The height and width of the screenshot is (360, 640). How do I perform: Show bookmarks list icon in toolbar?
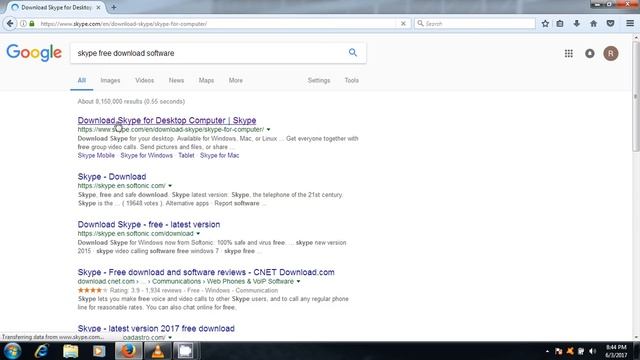[560, 24]
